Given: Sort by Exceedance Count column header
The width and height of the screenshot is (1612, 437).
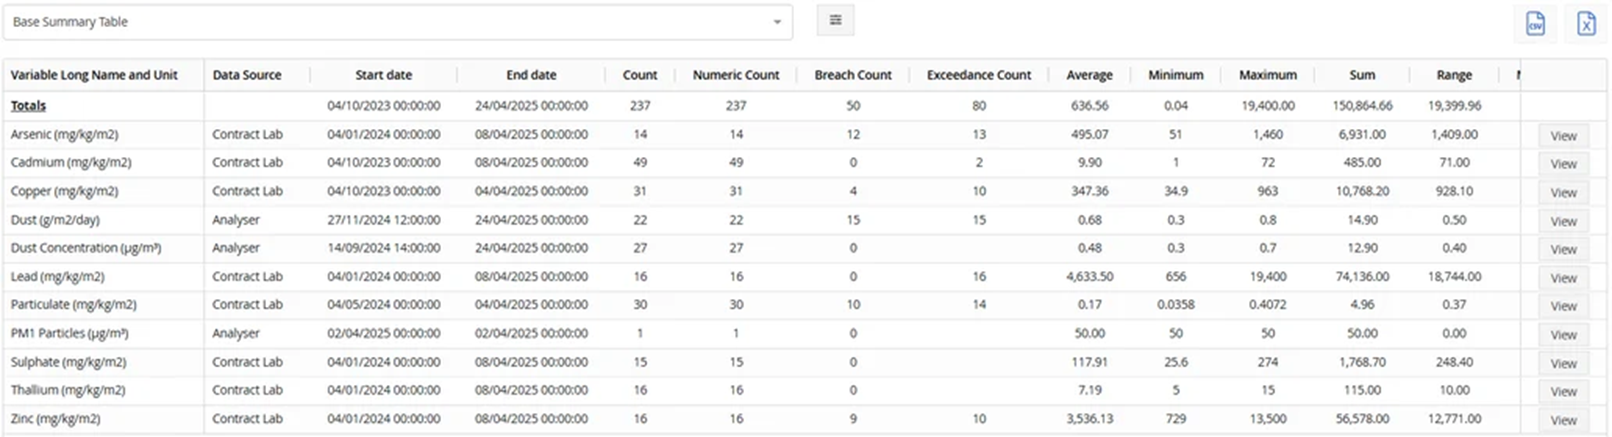Looking at the screenshot, I should pos(979,75).
